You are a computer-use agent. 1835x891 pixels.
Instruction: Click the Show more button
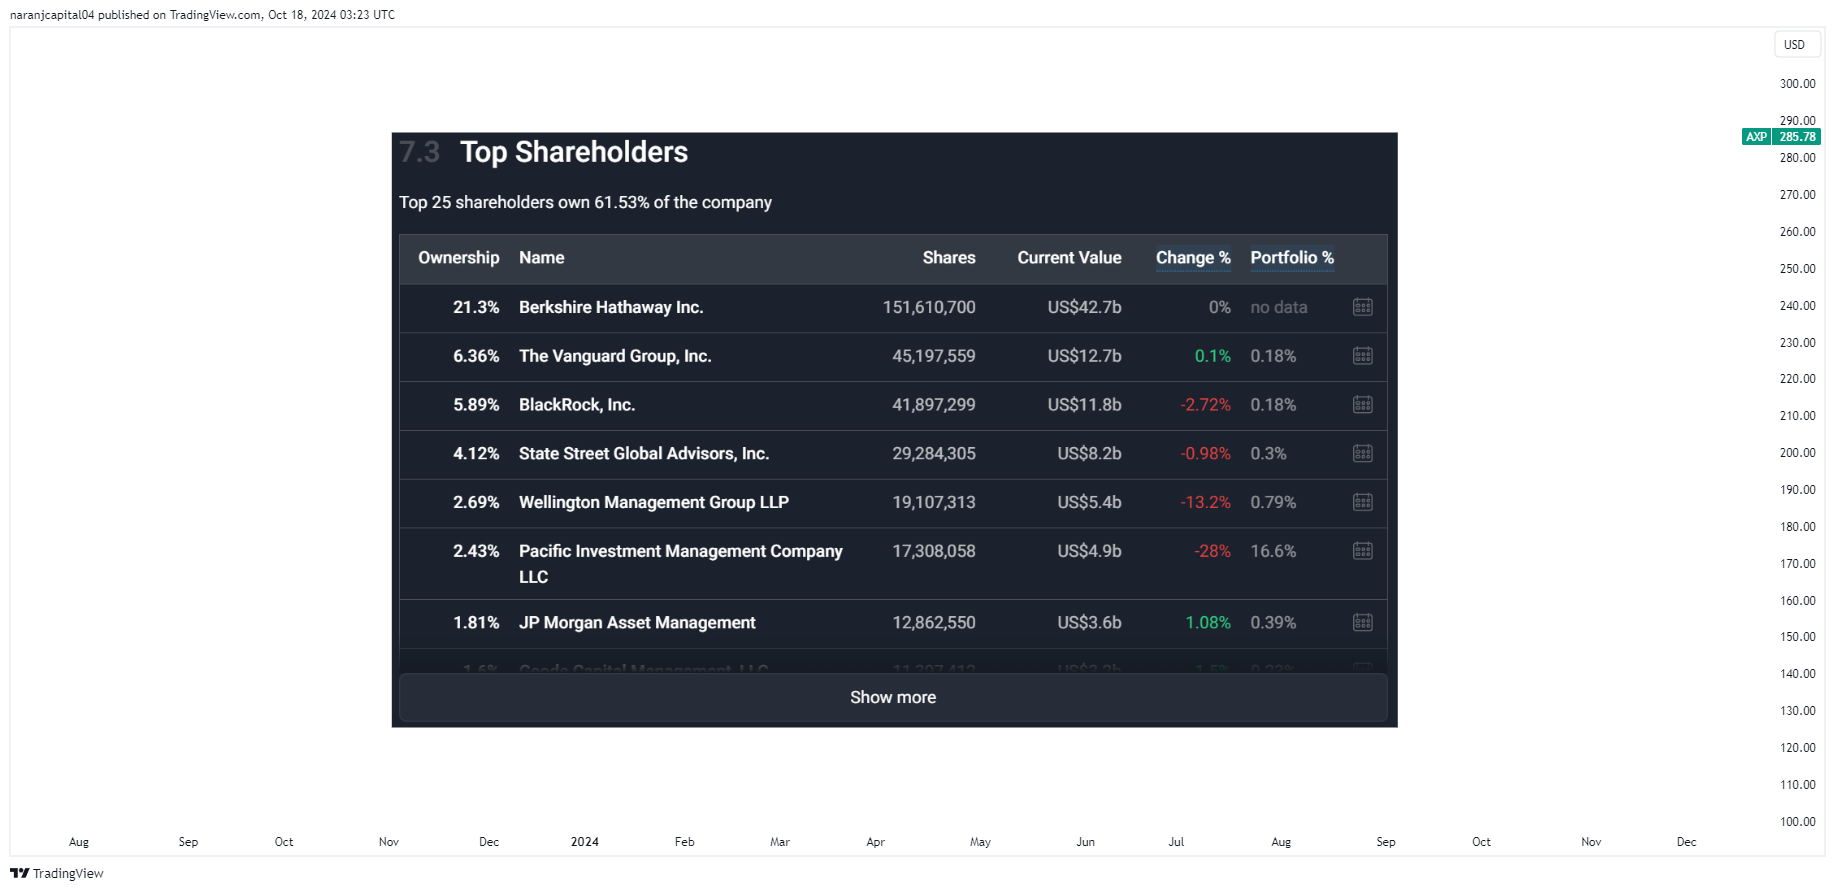point(893,697)
